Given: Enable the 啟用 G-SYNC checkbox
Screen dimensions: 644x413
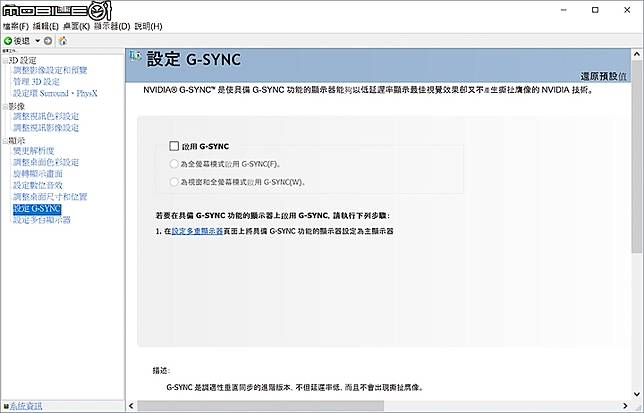Looking at the screenshot, I should pos(174,146).
